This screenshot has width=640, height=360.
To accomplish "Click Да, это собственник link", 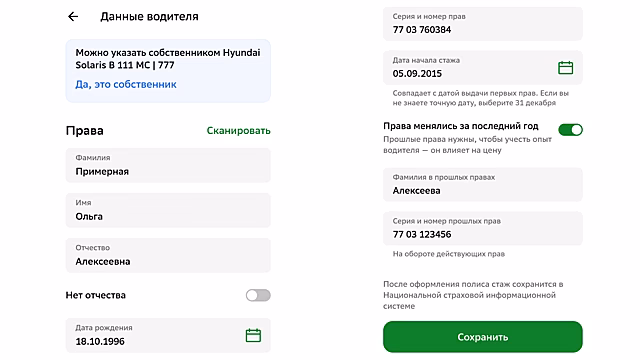I will click(x=126, y=84).
